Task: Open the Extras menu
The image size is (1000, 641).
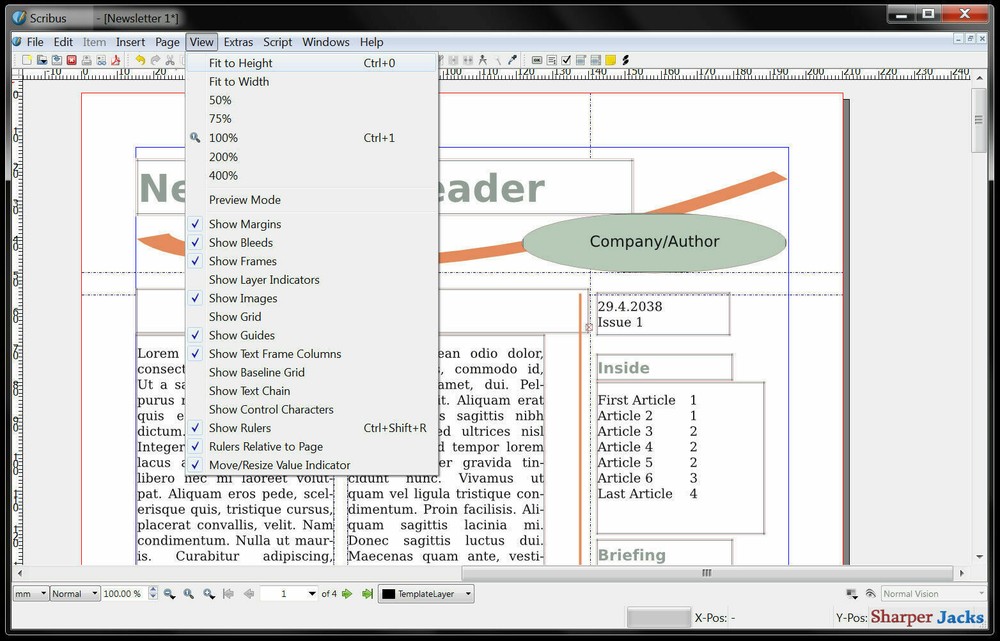Action: [x=238, y=42]
